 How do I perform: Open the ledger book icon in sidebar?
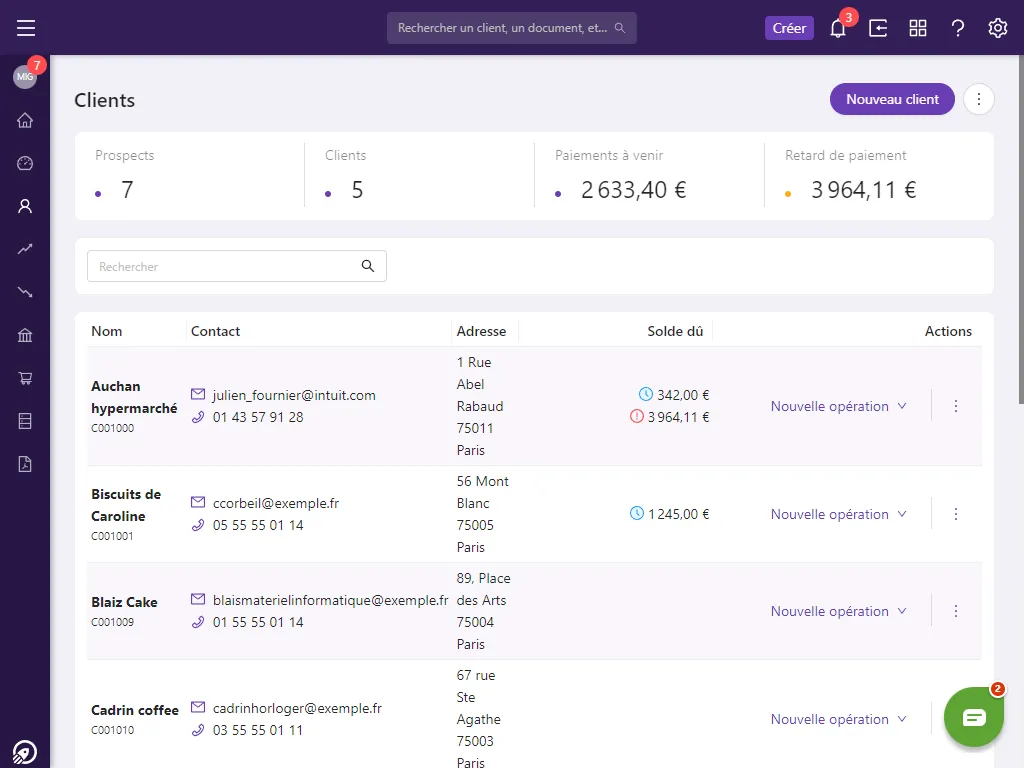pos(25,421)
